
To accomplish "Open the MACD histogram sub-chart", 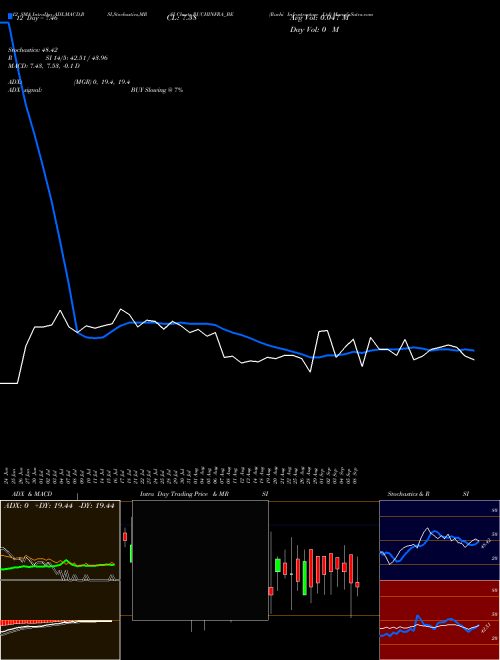I will [x=60, y=620].
